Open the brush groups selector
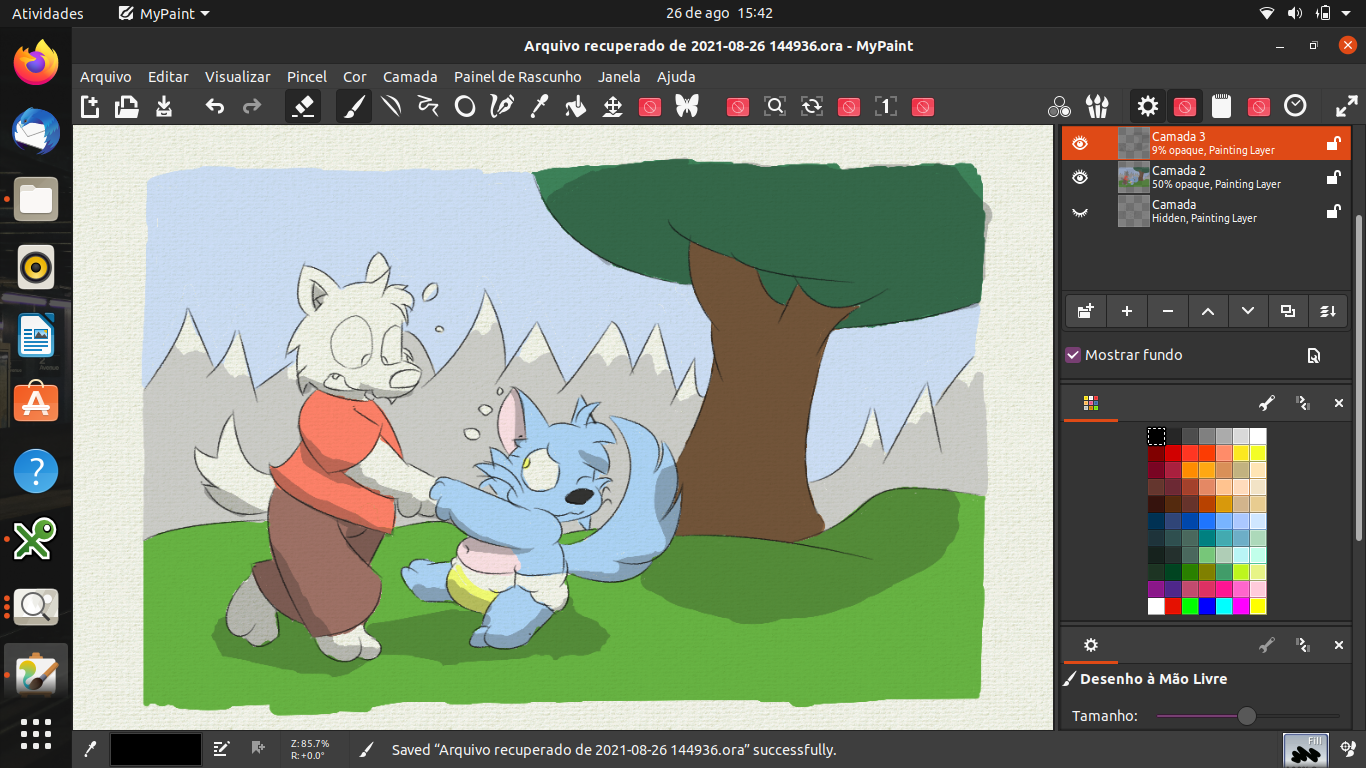1366x768 pixels. (x=1097, y=106)
